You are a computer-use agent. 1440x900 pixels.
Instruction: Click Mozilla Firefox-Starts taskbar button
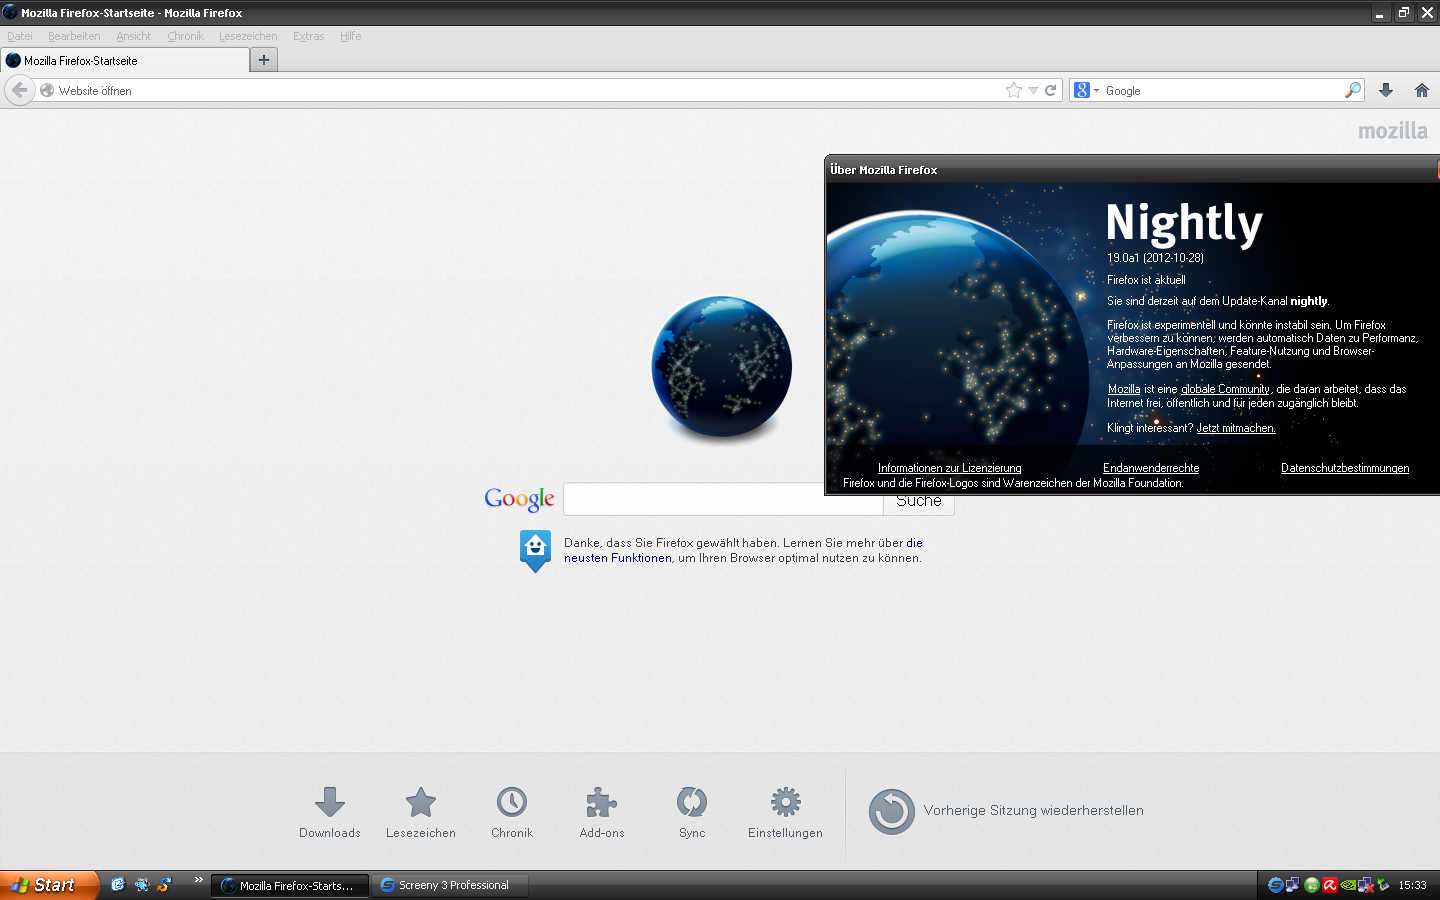(x=289, y=885)
